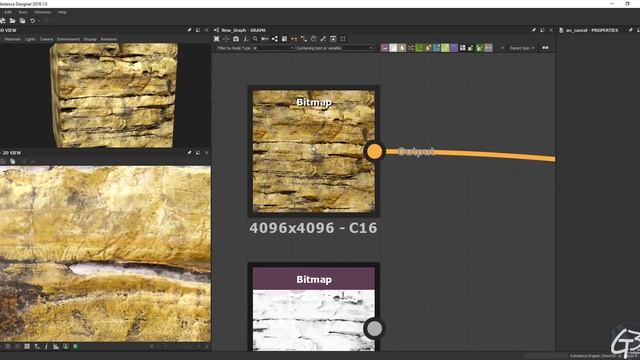Open the Edit menu
The image size is (640, 360).
pyautogui.click(x=8, y=12)
